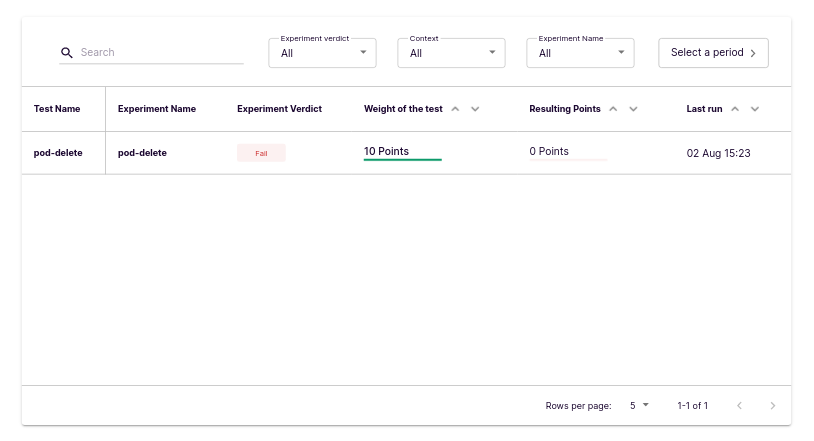The image size is (814, 441).
Task: Click the Experiment Verdict column header
Action: (x=279, y=109)
